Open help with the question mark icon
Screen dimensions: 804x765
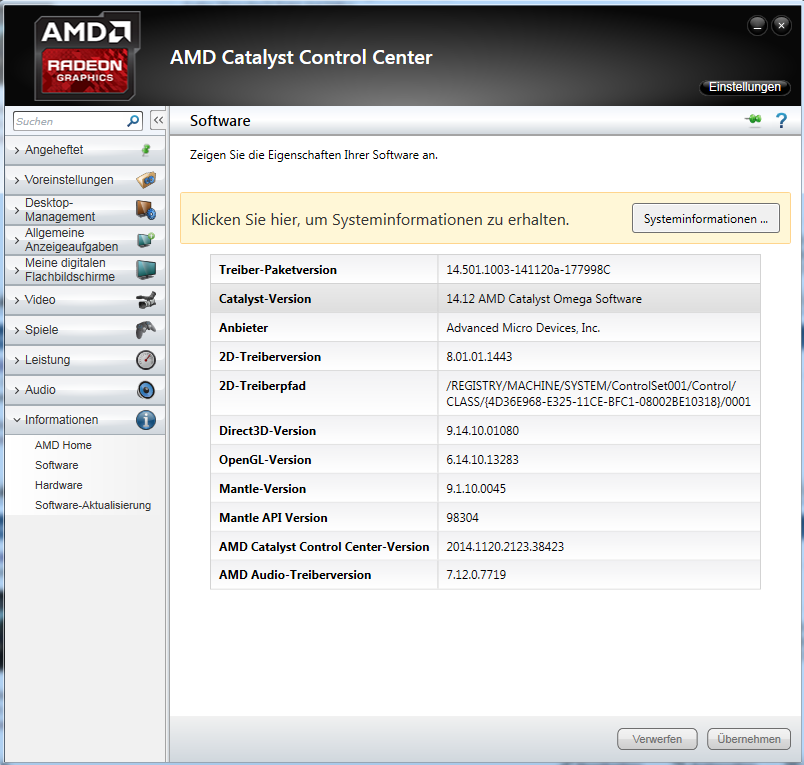tap(781, 120)
